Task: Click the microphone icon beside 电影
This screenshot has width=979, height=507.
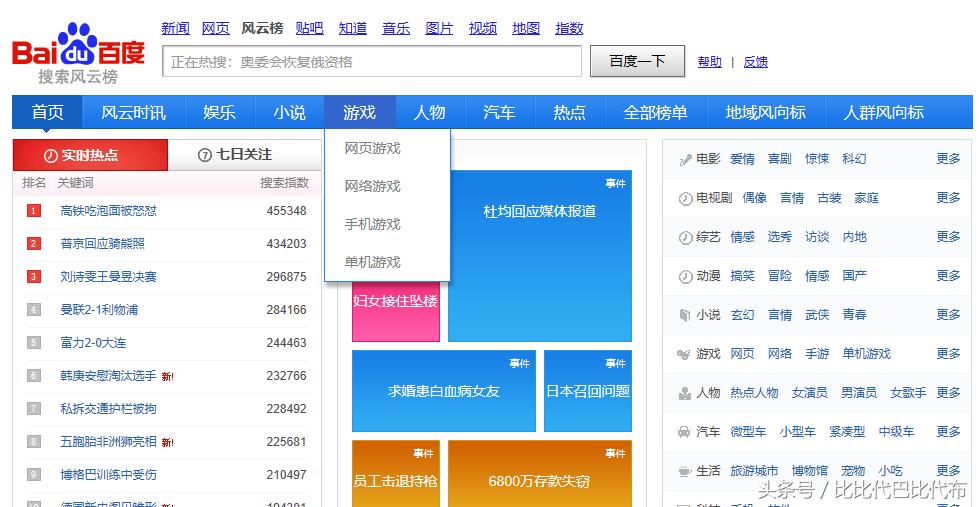Action: [685, 160]
